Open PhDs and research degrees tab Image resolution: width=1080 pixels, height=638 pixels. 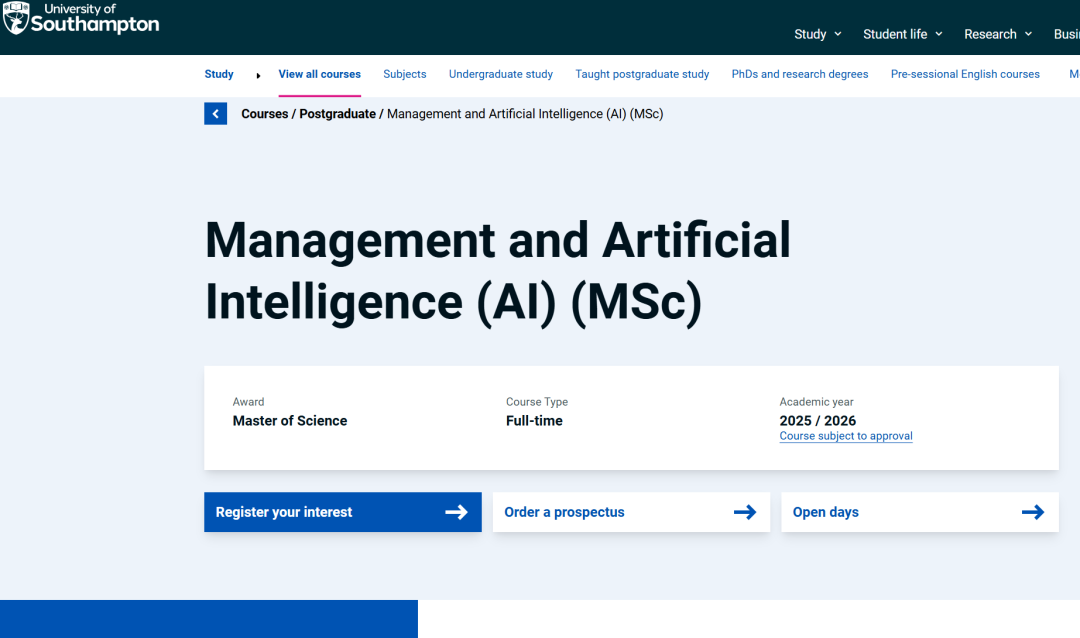coord(800,74)
